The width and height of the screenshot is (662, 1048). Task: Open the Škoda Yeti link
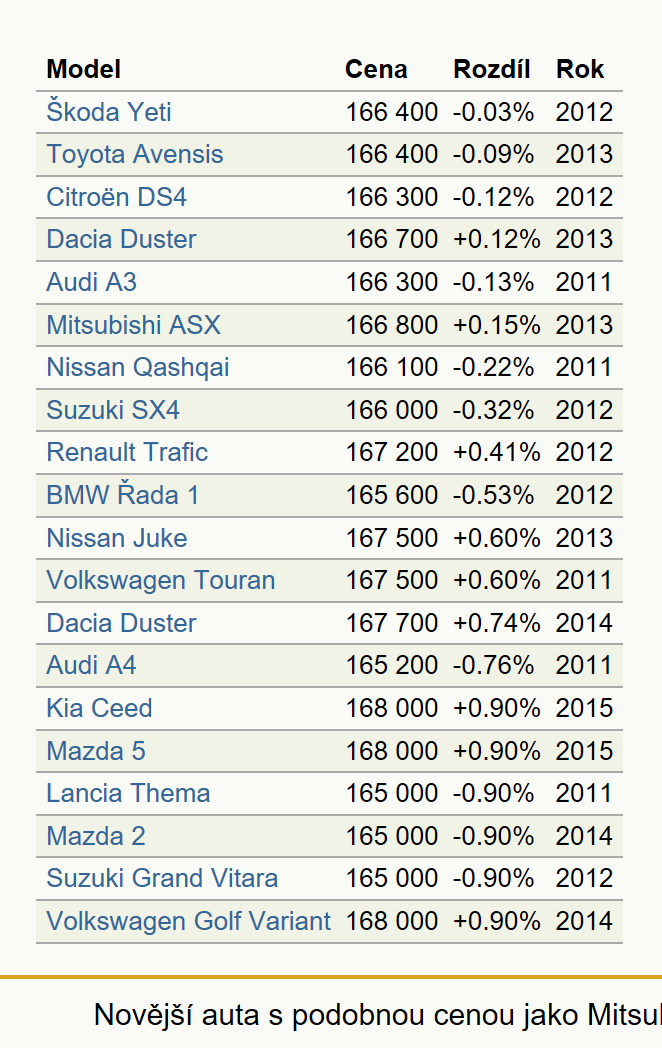(x=109, y=112)
